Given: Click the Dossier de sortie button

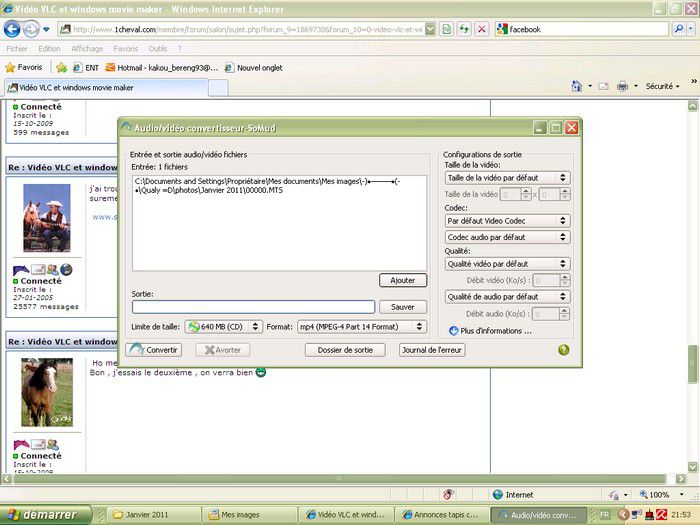Looking at the screenshot, I should [345, 350].
